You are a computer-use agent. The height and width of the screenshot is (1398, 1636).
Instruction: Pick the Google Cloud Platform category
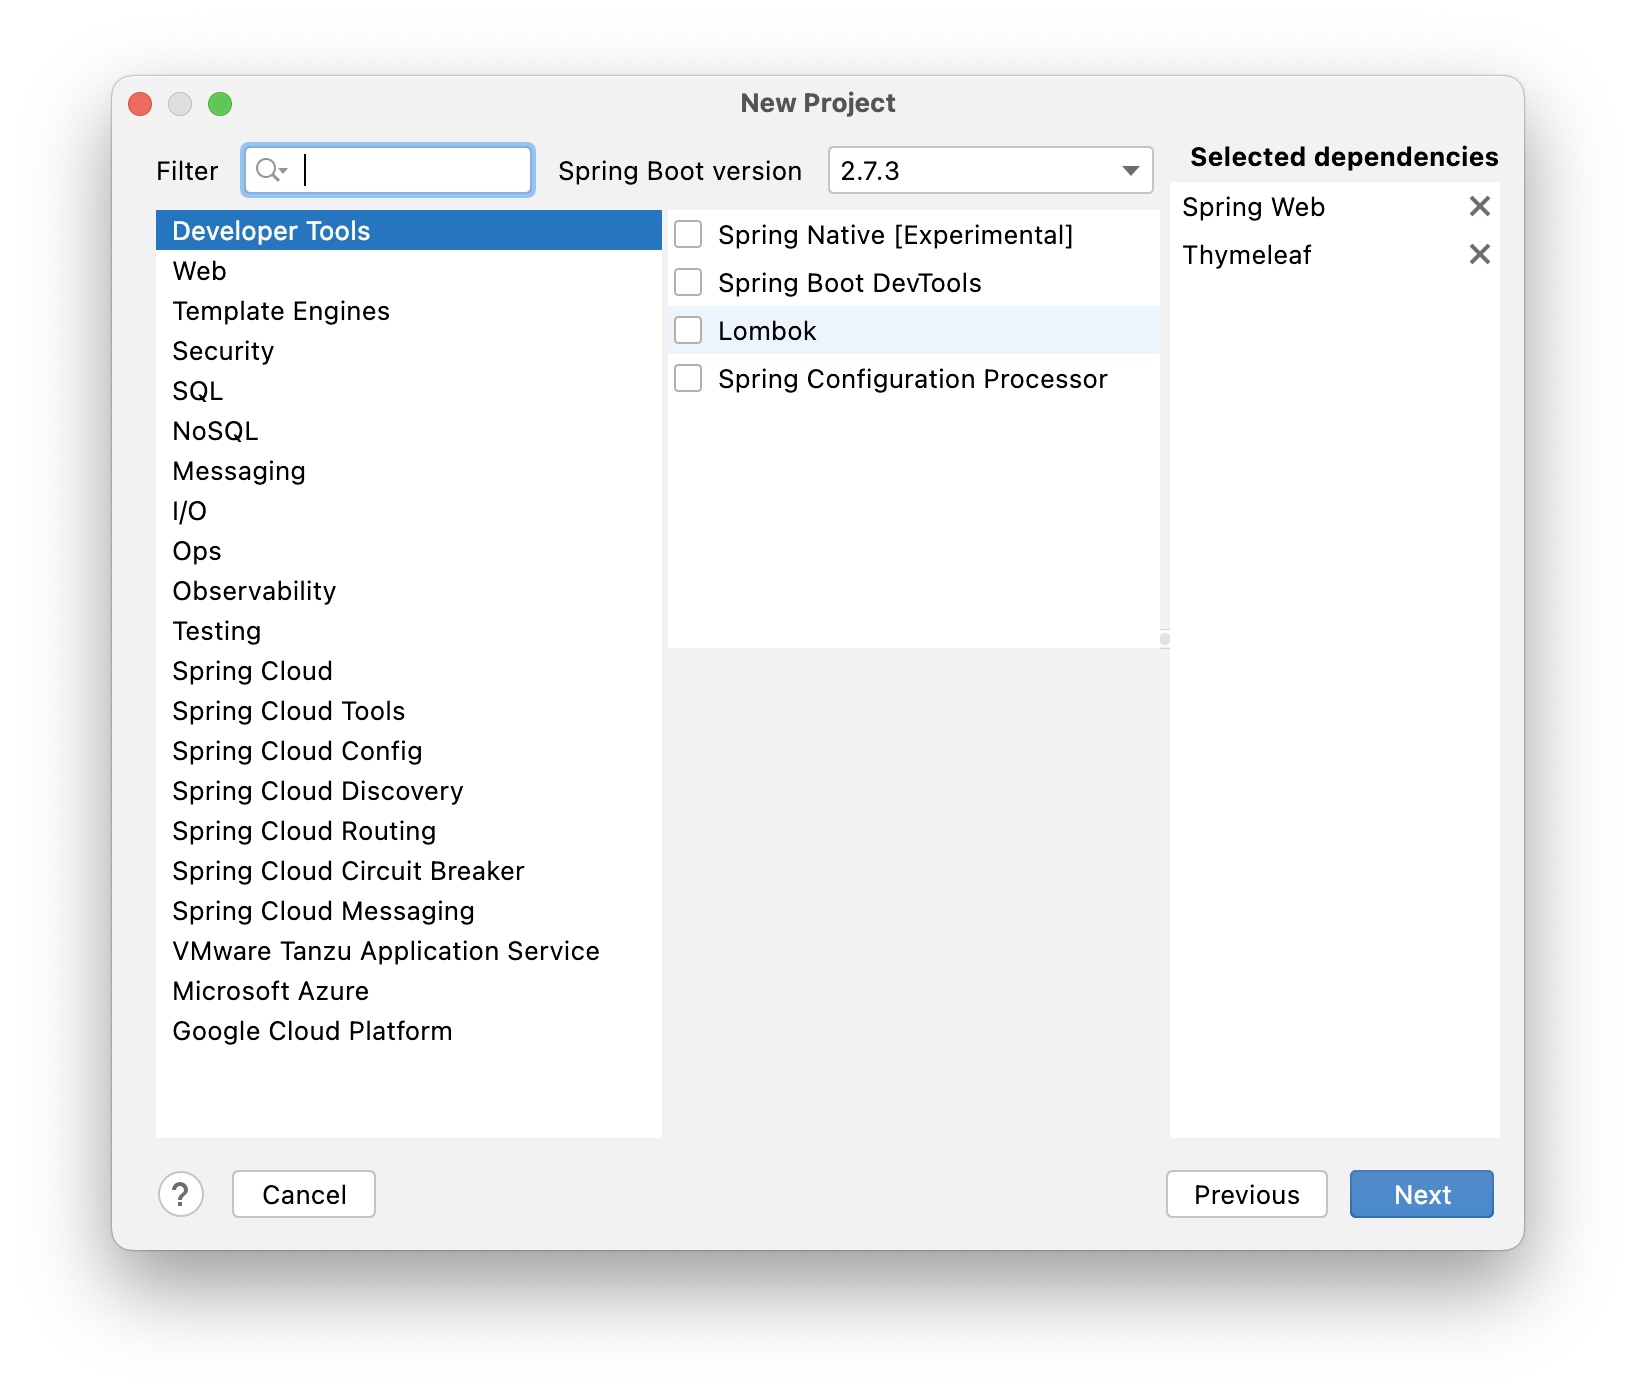pos(312,1031)
